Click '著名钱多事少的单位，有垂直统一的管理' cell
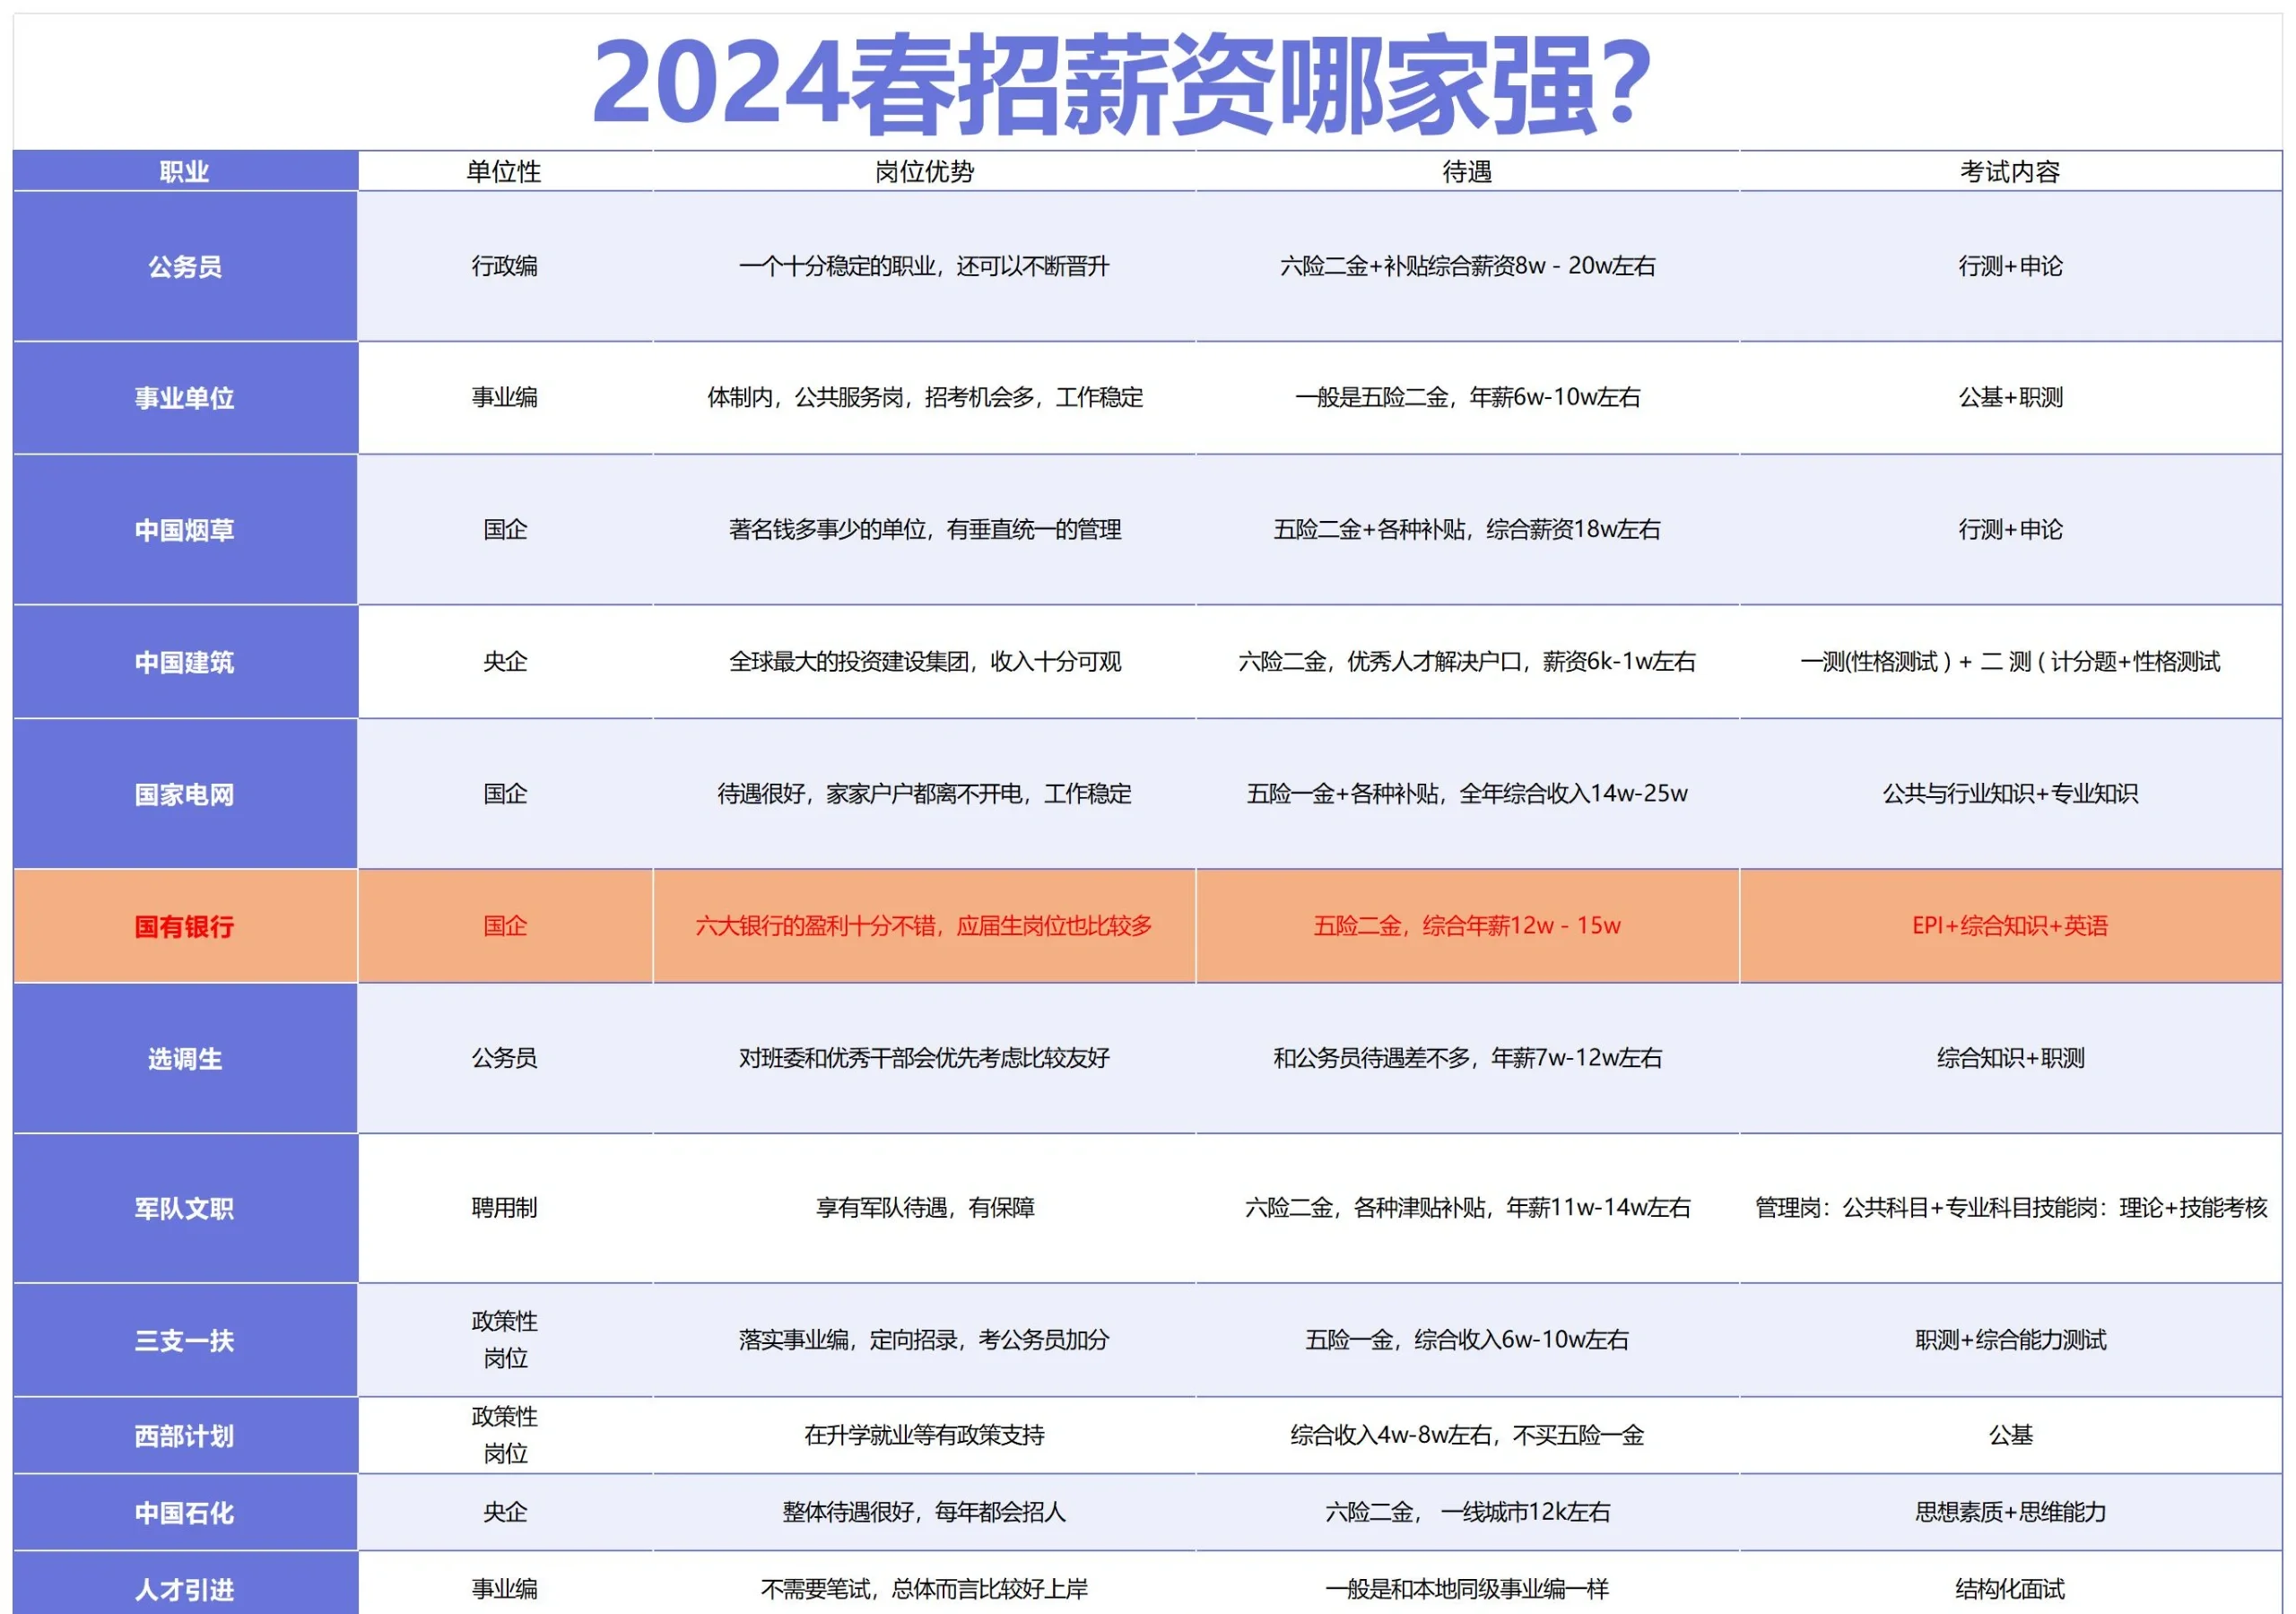 (x=924, y=530)
